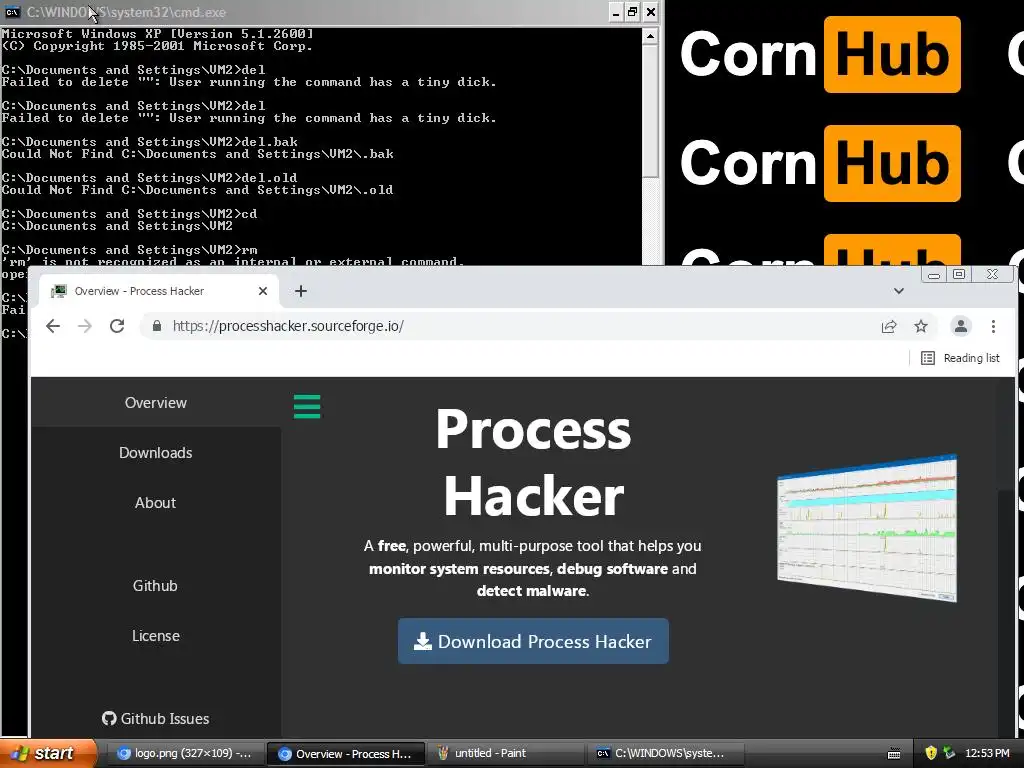Bookmark page with the star icon
This screenshot has height=768, width=1024.
click(x=921, y=327)
